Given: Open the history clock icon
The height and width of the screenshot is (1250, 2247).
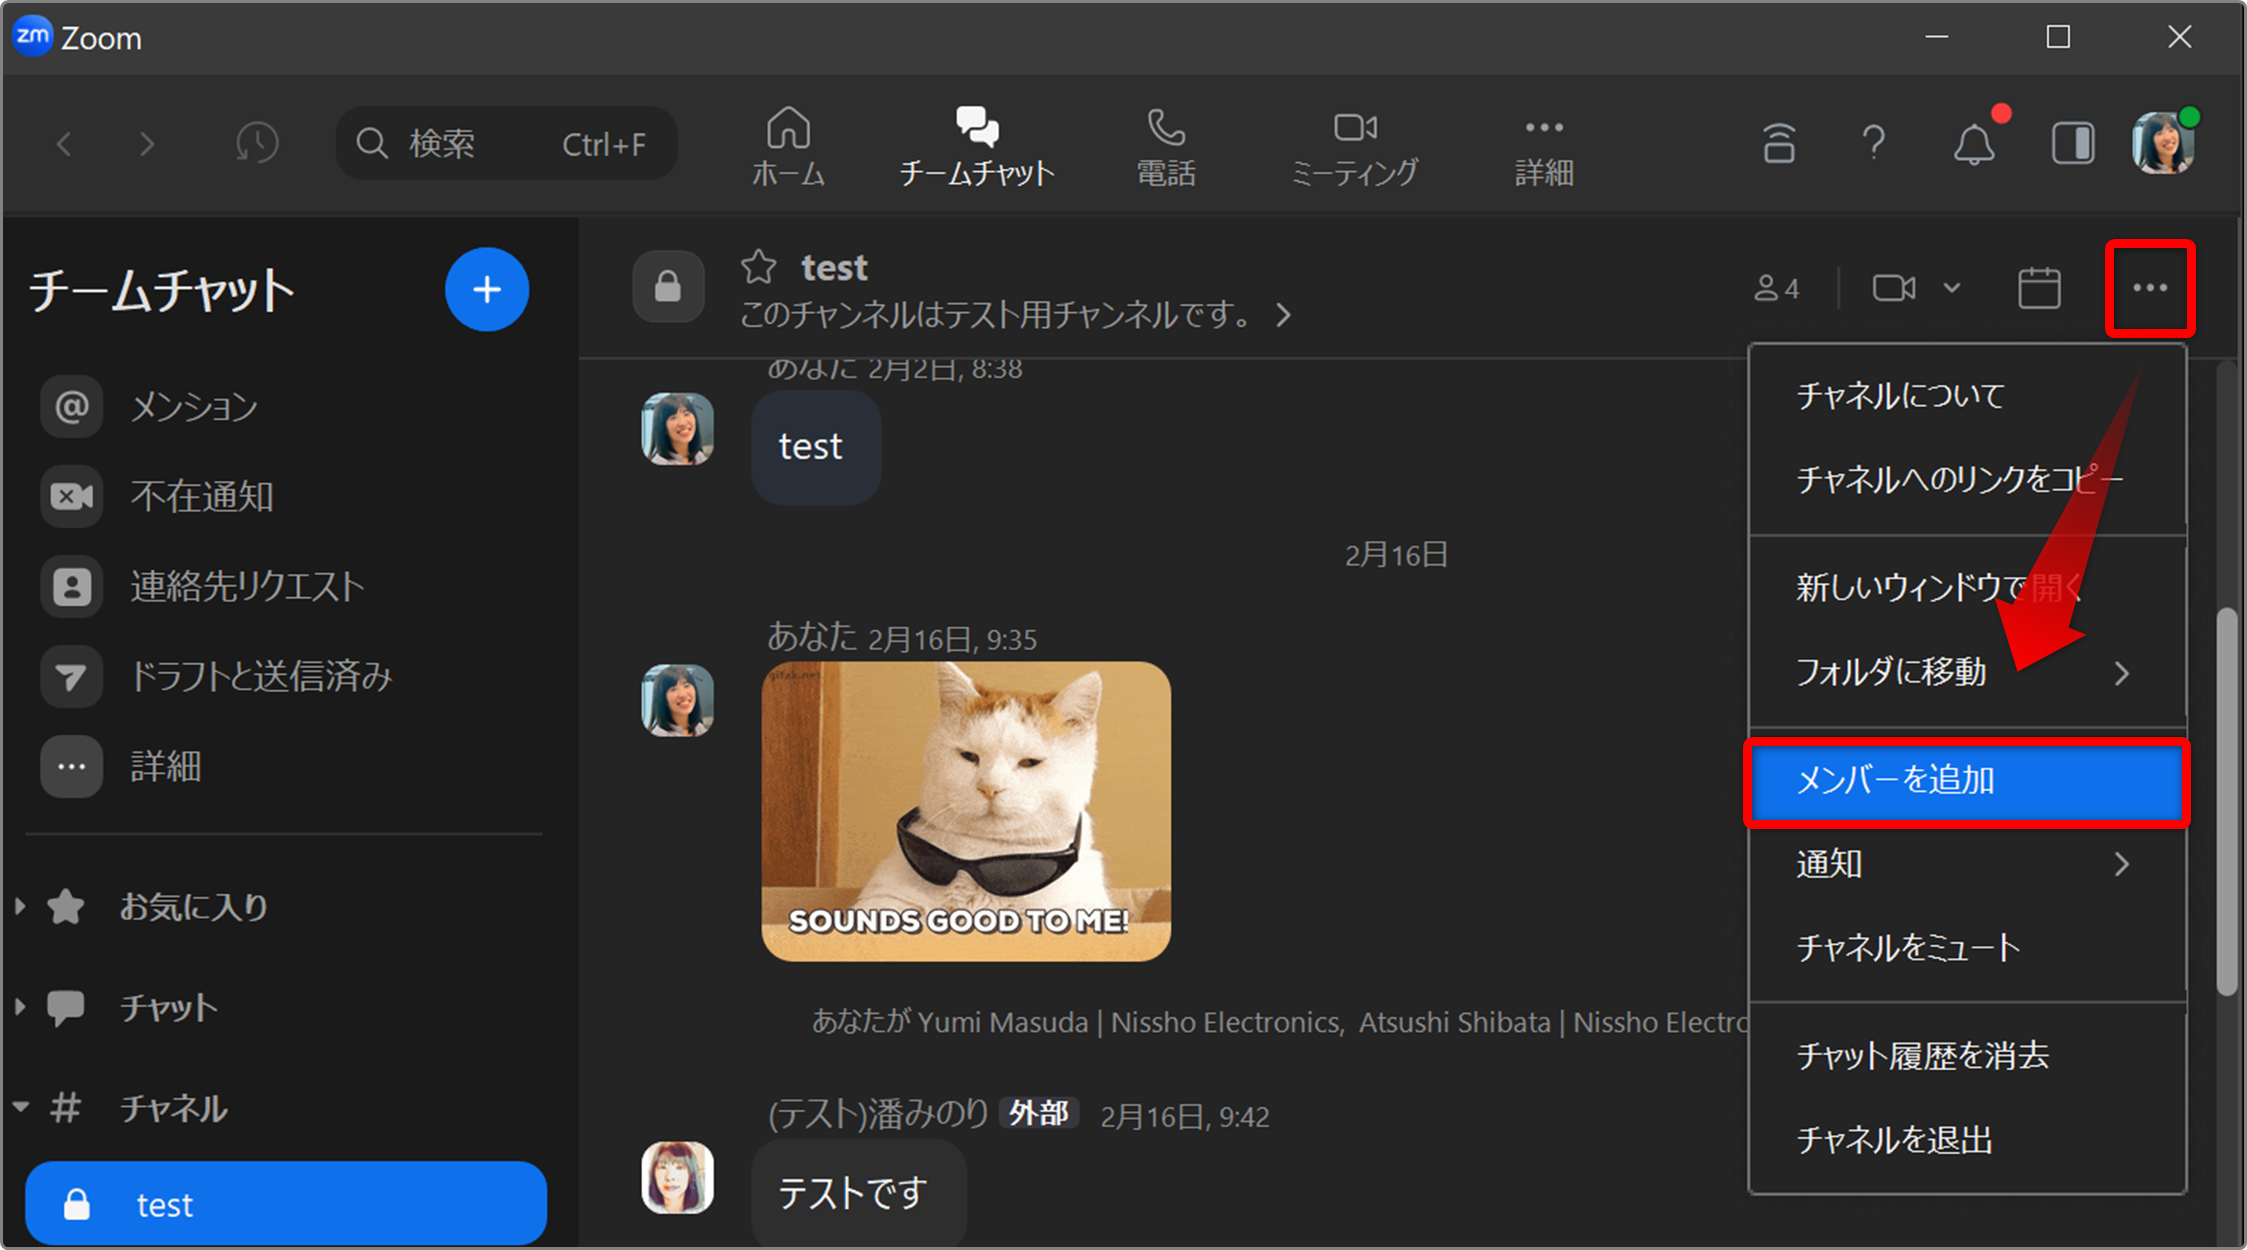Looking at the screenshot, I should pos(256,143).
